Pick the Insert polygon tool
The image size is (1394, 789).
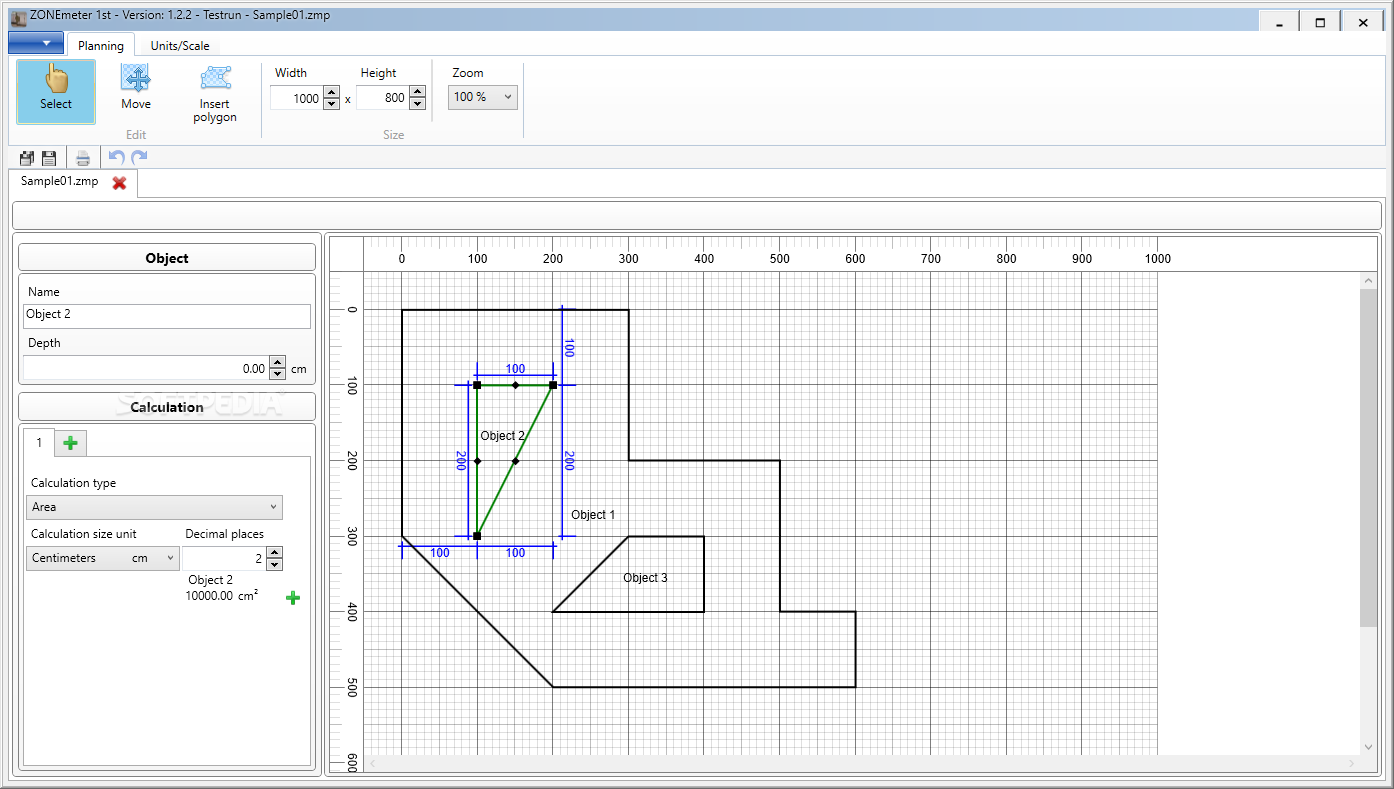point(215,93)
